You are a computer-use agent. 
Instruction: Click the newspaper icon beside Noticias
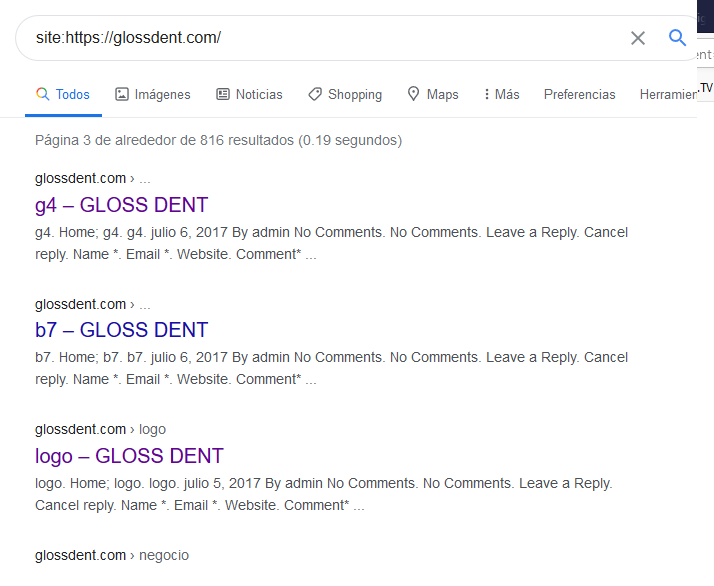(x=223, y=94)
